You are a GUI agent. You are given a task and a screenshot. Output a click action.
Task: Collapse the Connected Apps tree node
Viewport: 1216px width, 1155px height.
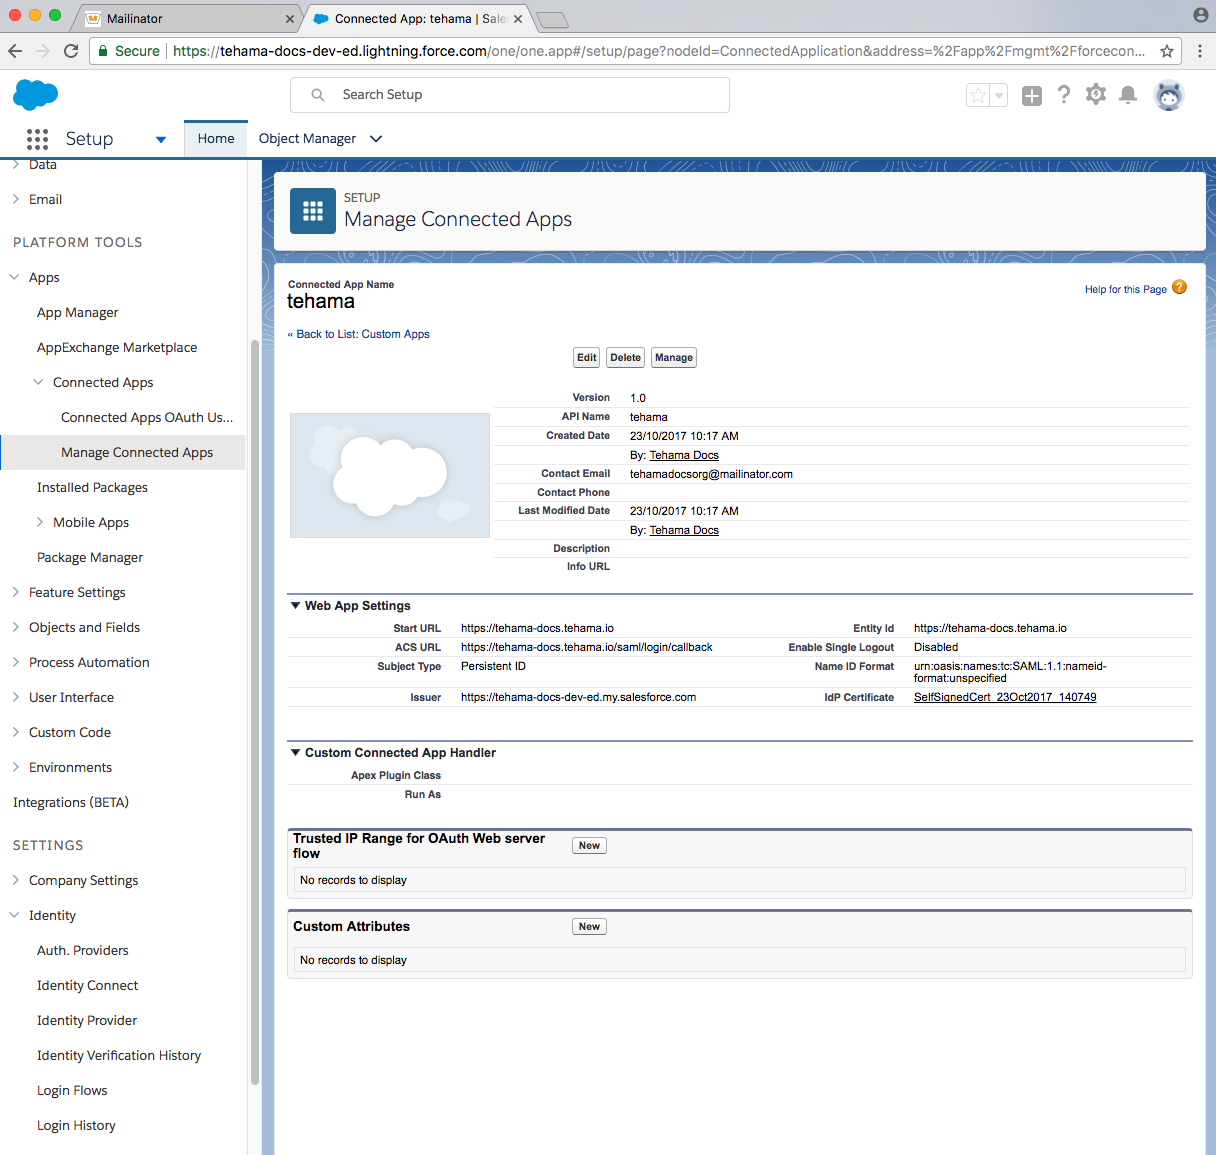[x=38, y=383]
